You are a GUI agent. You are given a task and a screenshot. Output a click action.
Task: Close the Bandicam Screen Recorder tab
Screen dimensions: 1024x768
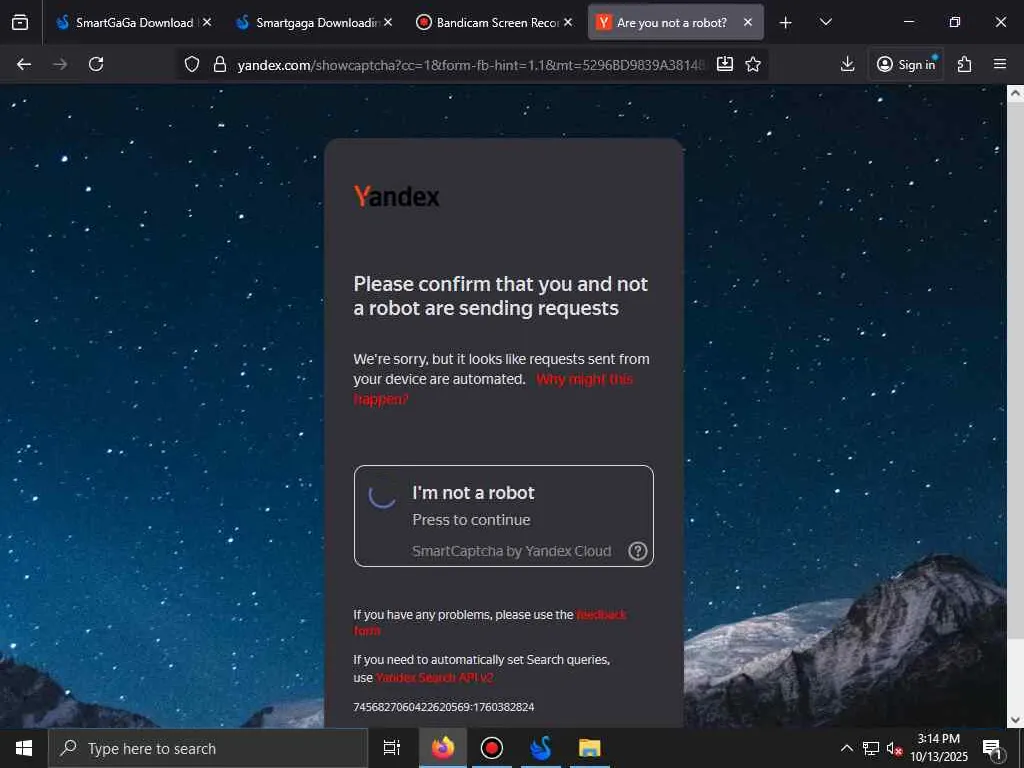click(568, 22)
